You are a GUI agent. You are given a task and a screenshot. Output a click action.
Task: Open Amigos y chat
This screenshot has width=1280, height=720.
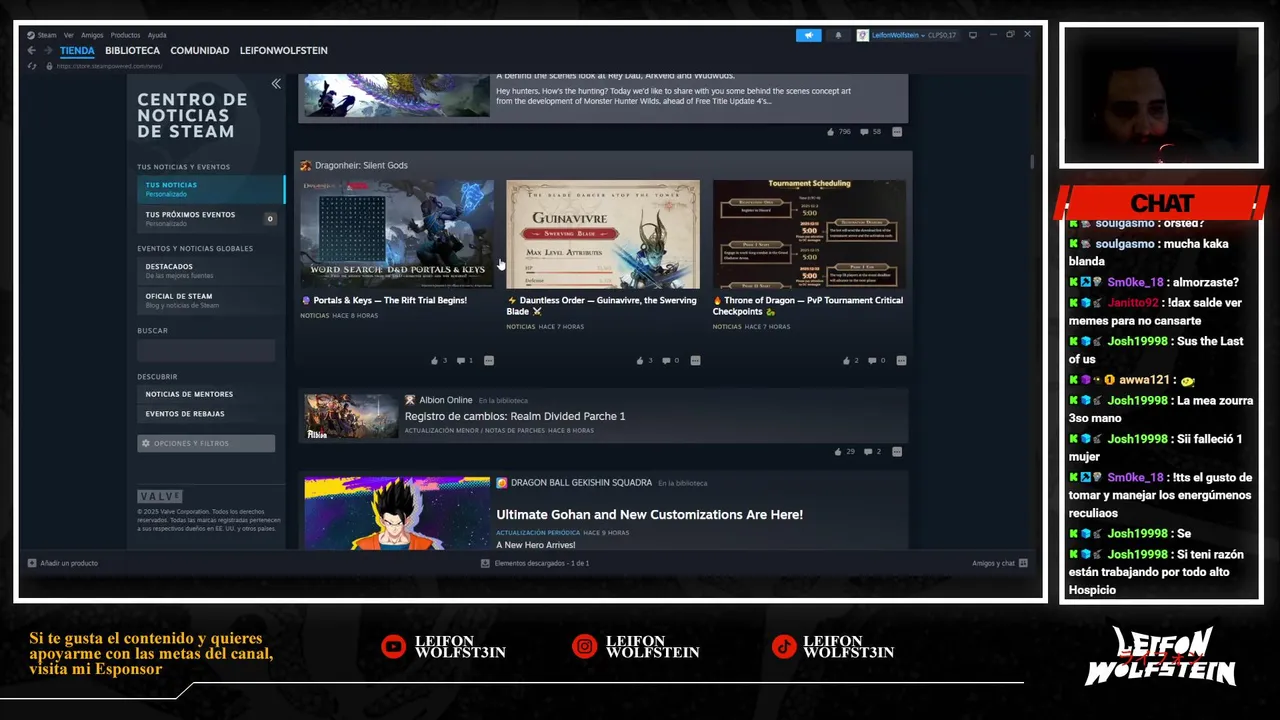1000,563
